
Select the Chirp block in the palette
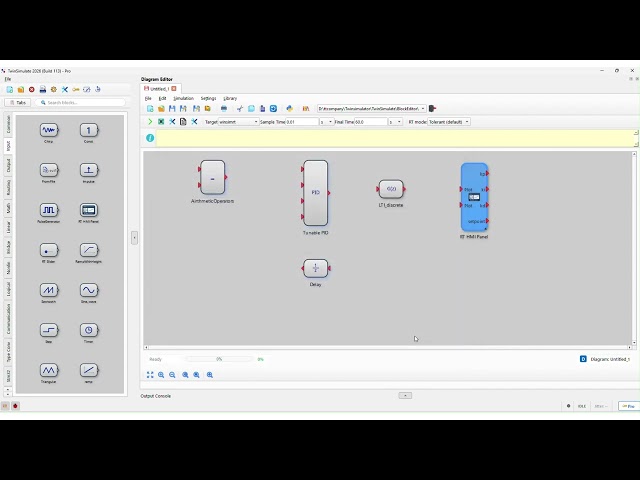pyautogui.click(x=49, y=130)
